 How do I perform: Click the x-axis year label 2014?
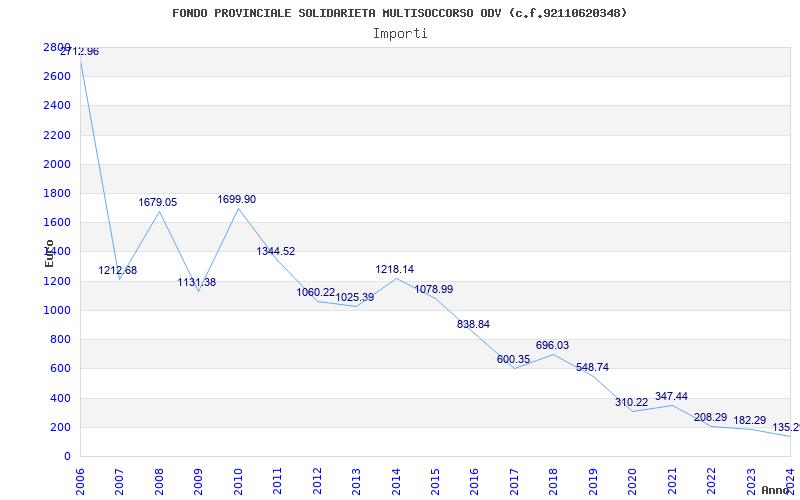click(x=396, y=482)
